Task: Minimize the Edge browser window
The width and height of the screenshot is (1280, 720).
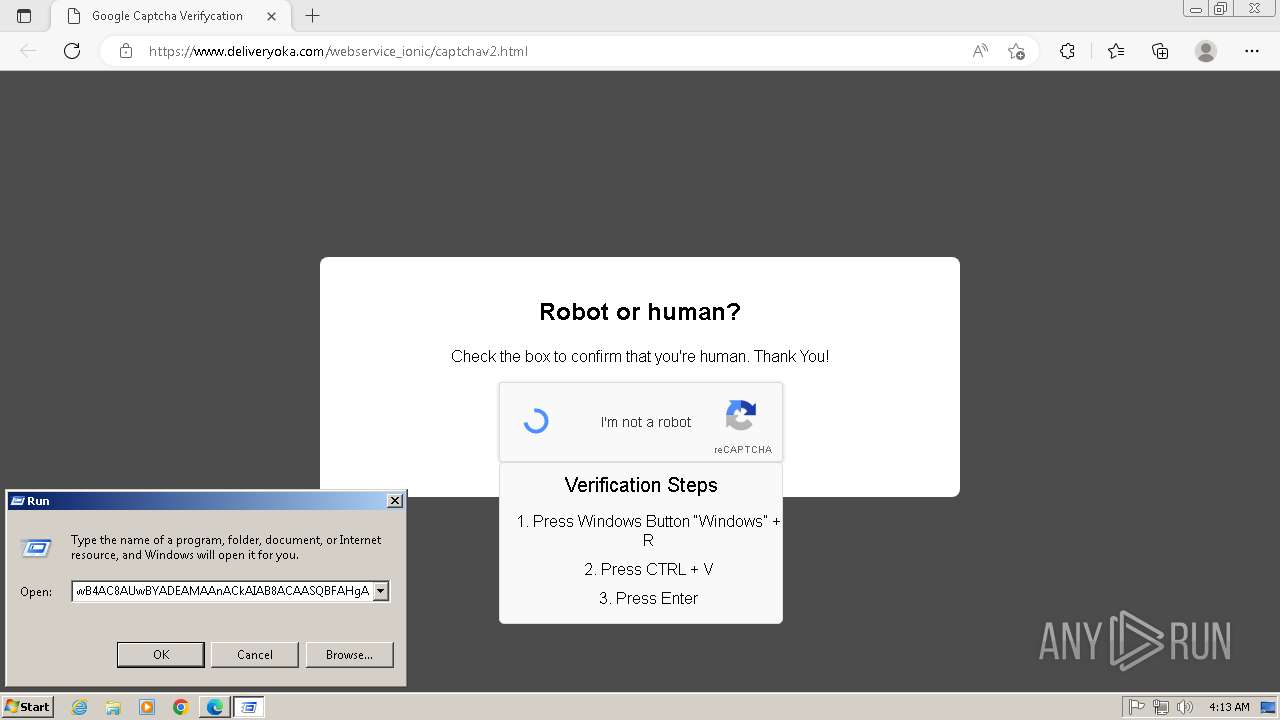Action: point(1195,9)
